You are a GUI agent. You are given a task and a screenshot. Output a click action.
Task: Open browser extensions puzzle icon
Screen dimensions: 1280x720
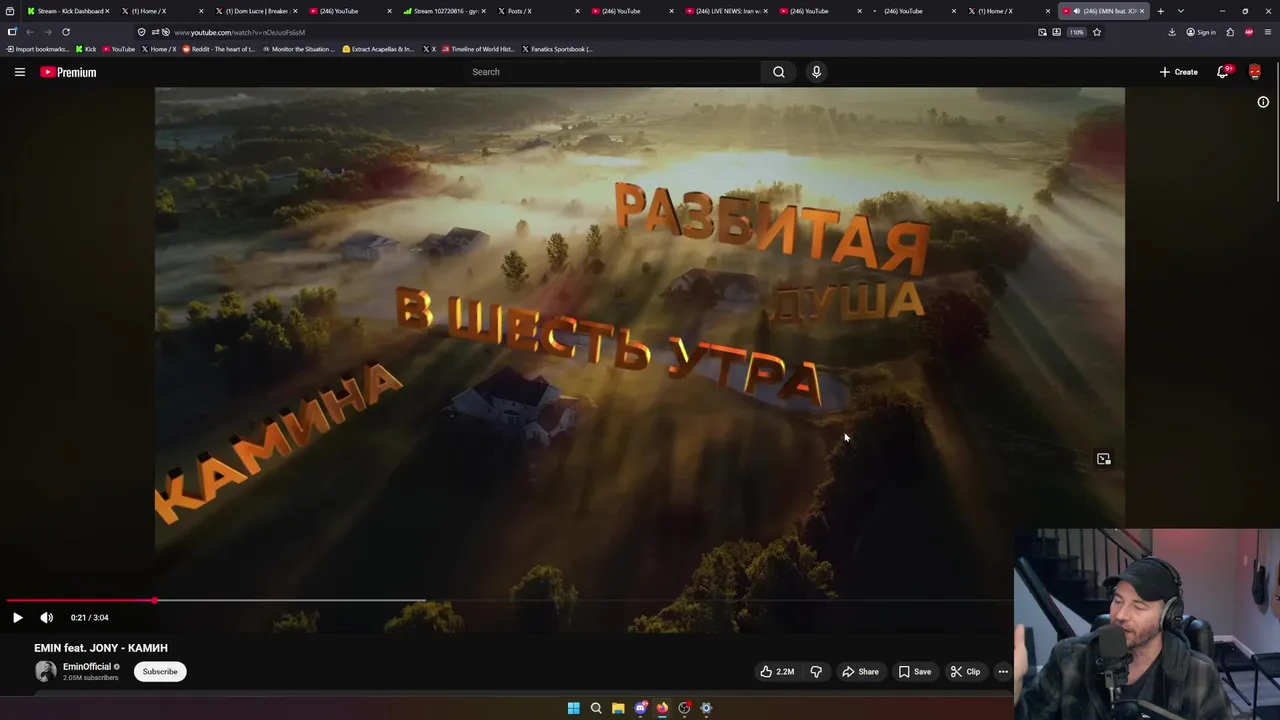(1230, 32)
